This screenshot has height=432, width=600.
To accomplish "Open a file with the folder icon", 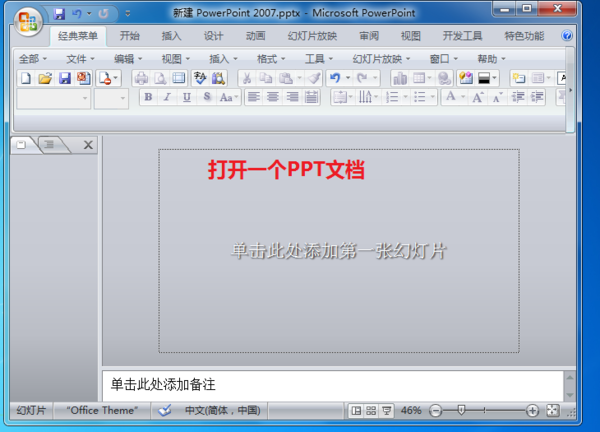I will [x=45, y=78].
